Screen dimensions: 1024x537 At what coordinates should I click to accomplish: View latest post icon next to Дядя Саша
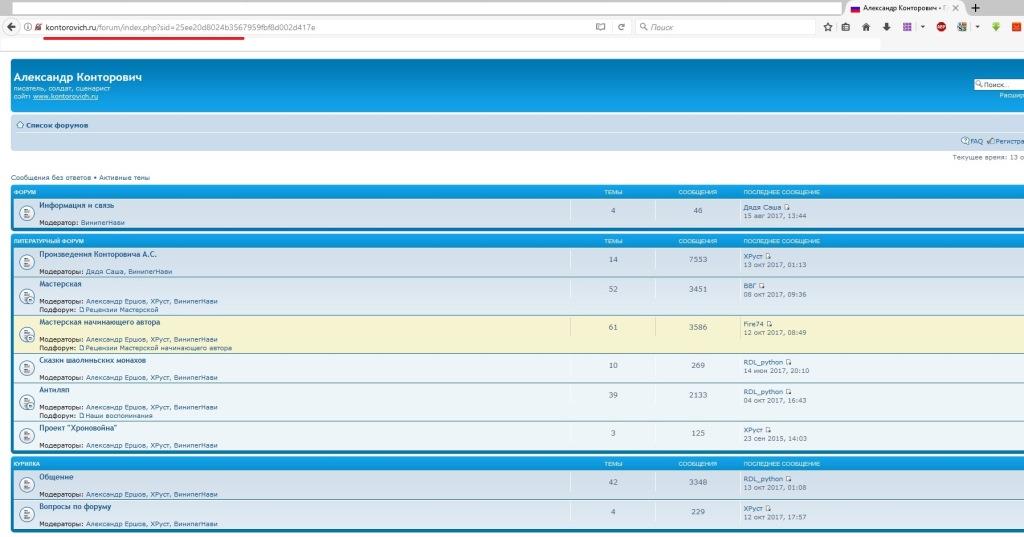pyautogui.click(x=787, y=207)
